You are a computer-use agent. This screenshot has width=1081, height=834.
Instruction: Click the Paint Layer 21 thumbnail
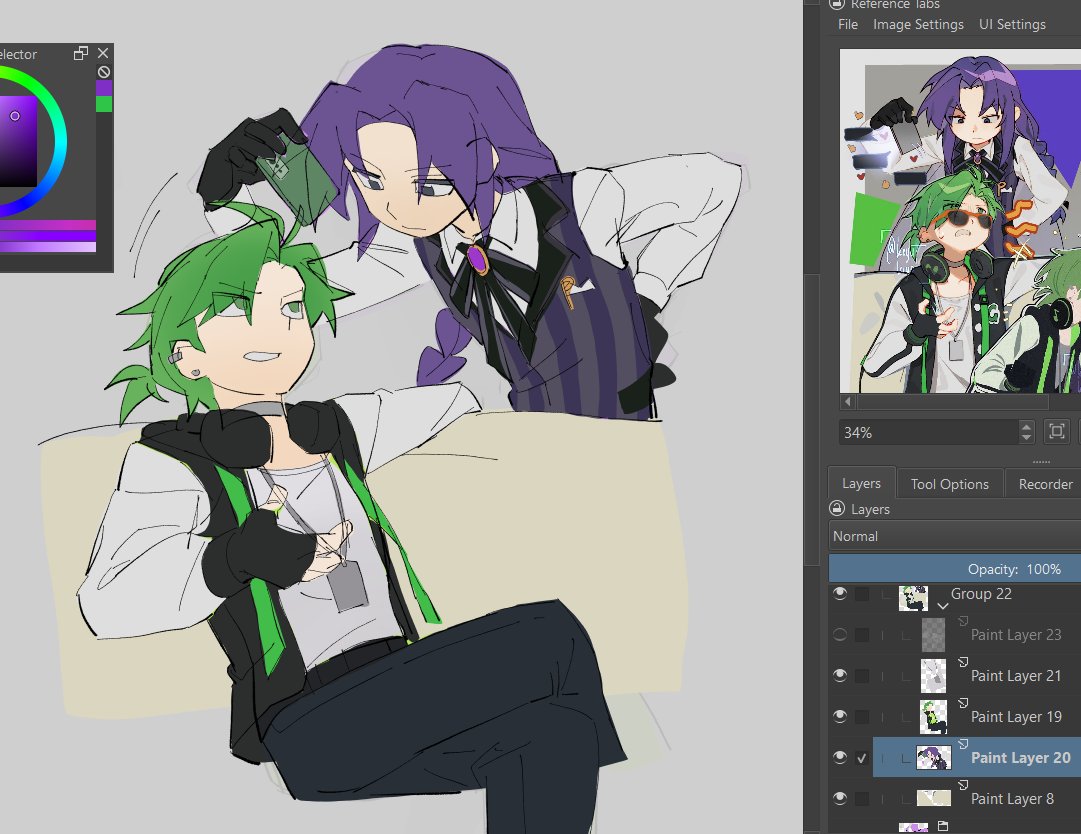click(933, 675)
